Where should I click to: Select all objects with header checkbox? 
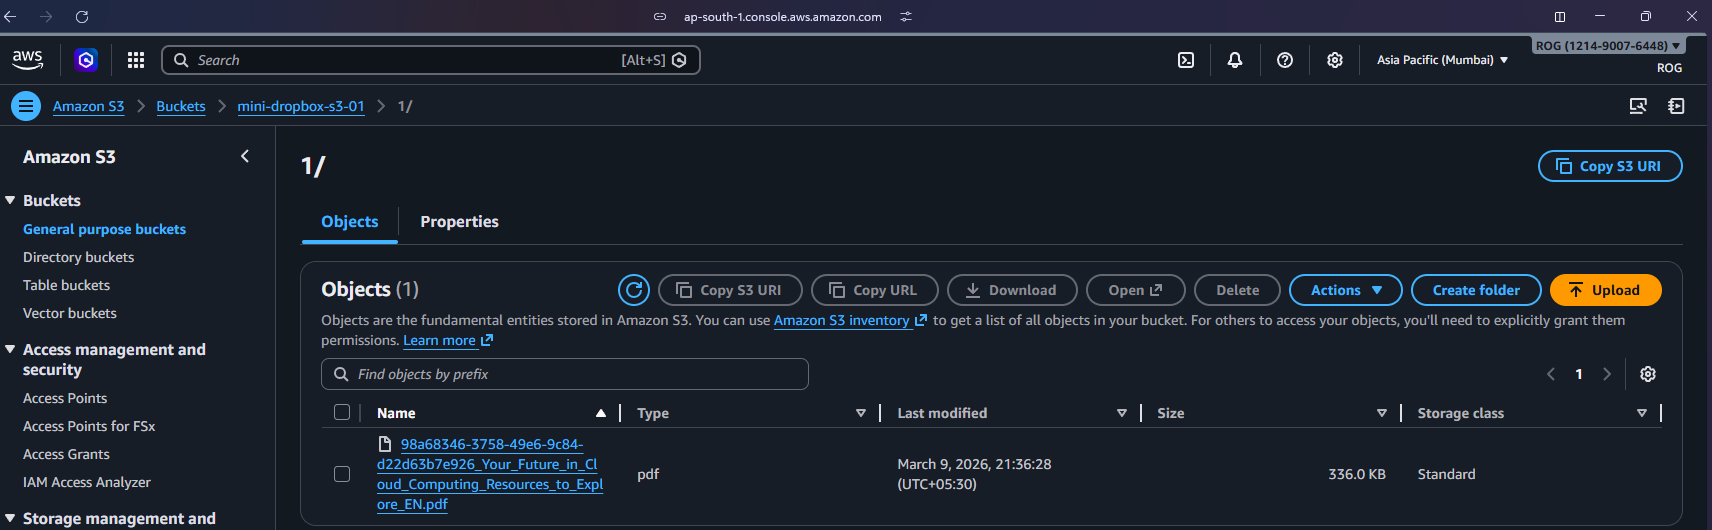coord(342,413)
